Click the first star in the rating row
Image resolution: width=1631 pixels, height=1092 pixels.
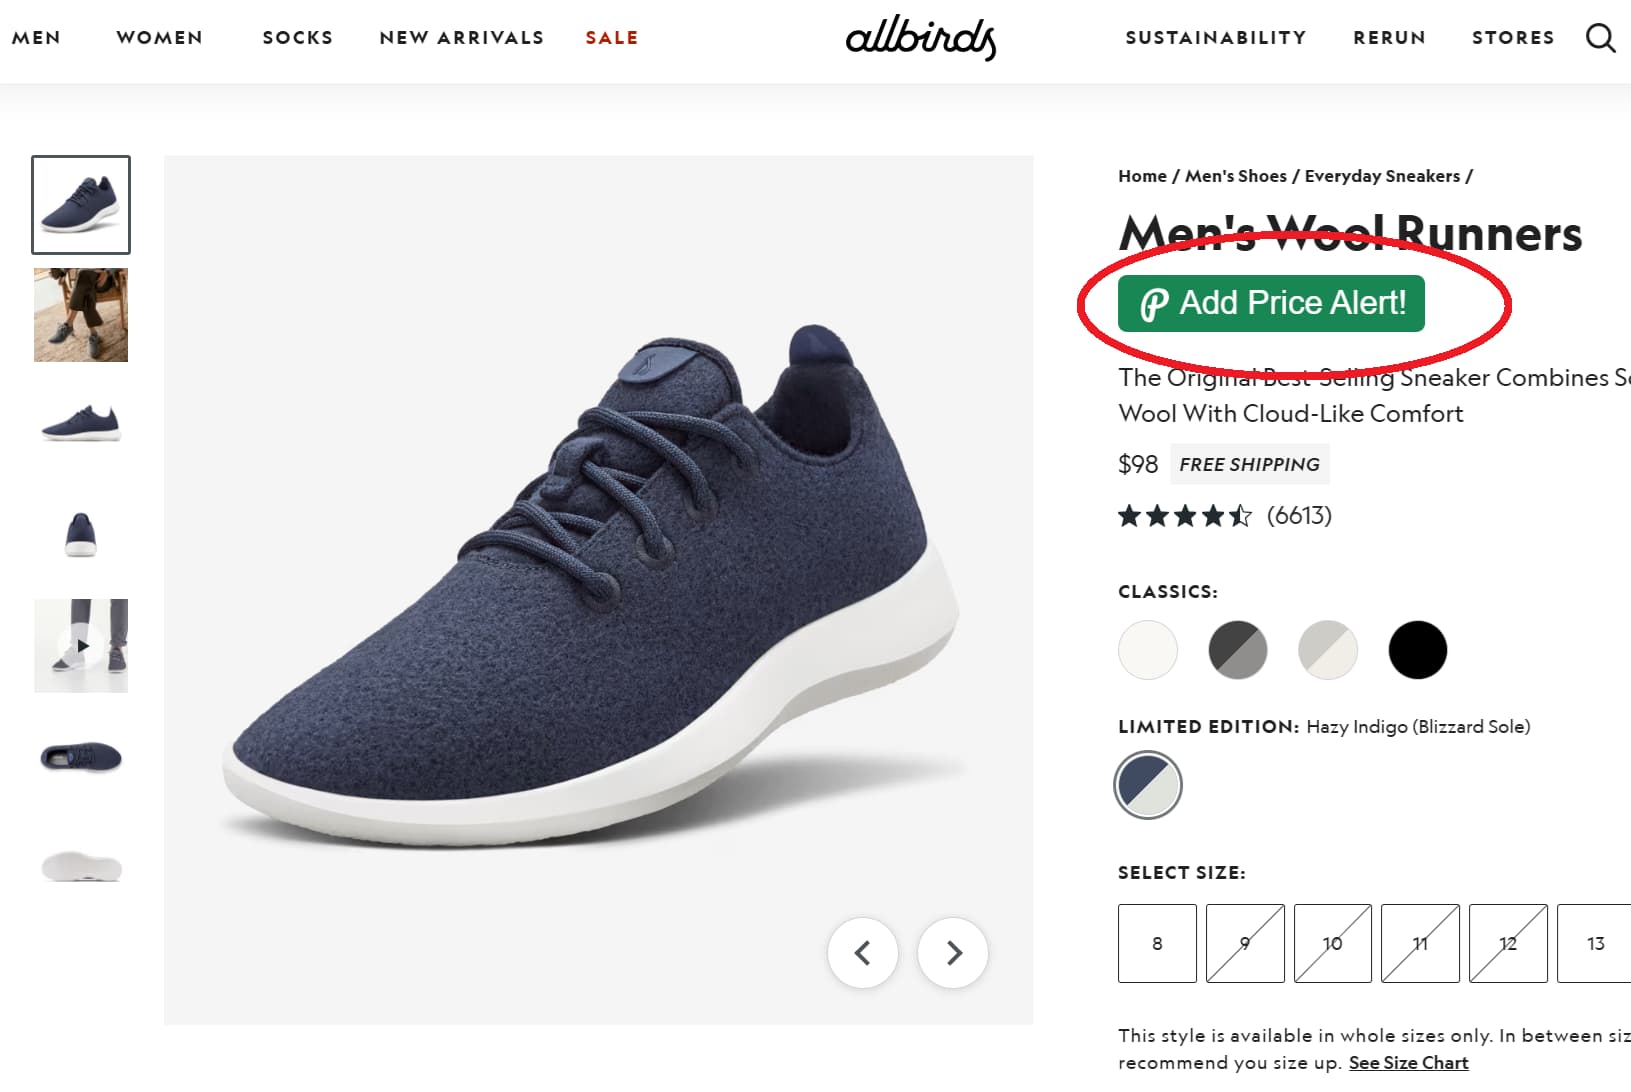click(x=1129, y=515)
